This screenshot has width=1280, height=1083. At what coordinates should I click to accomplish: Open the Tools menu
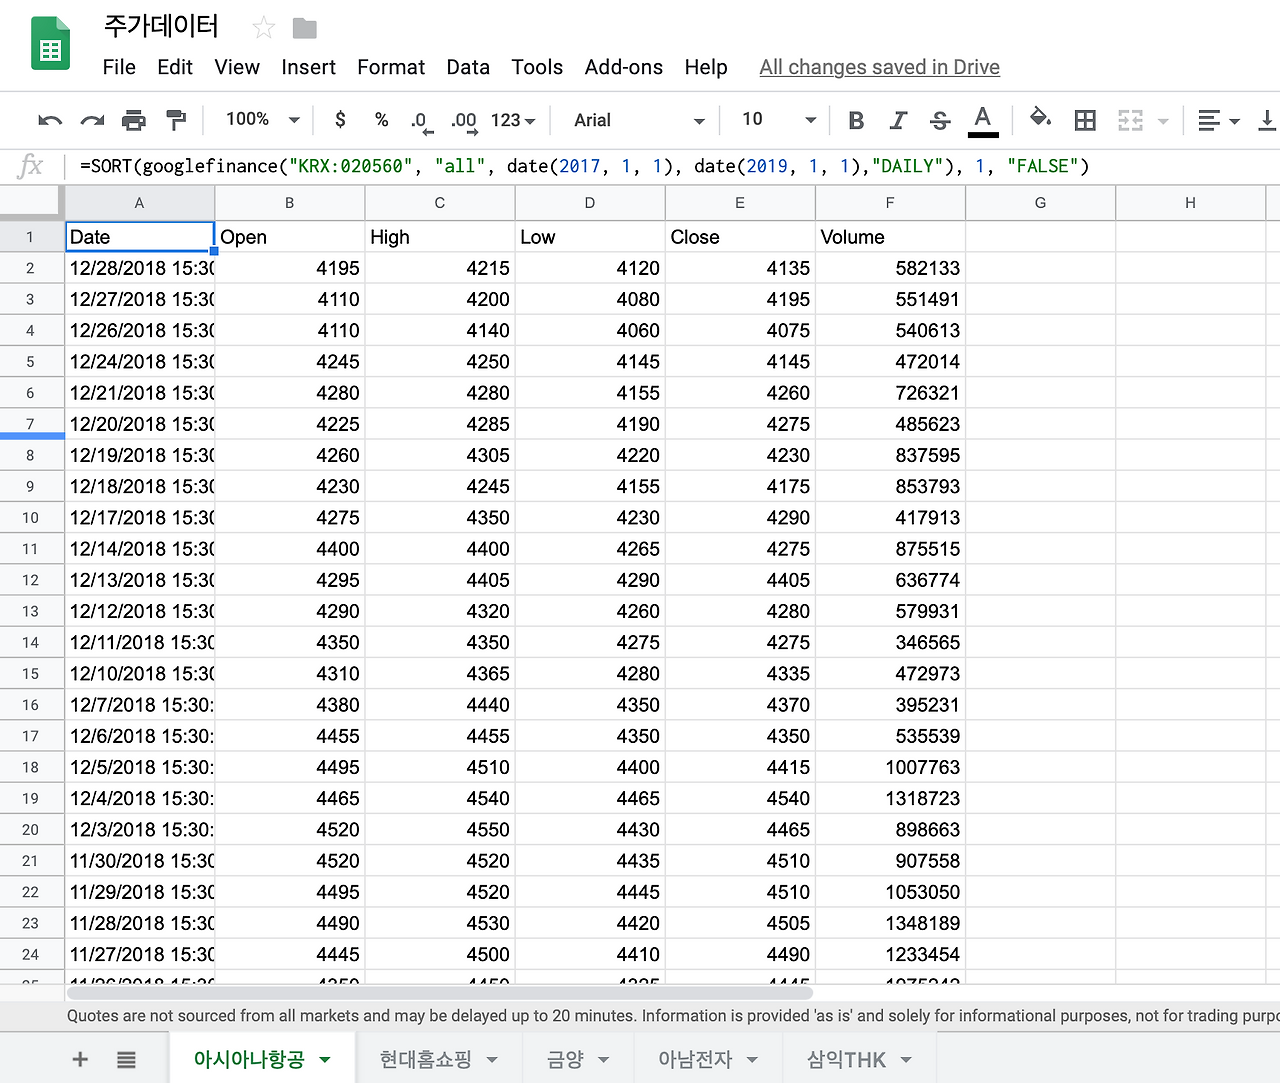(537, 67)
